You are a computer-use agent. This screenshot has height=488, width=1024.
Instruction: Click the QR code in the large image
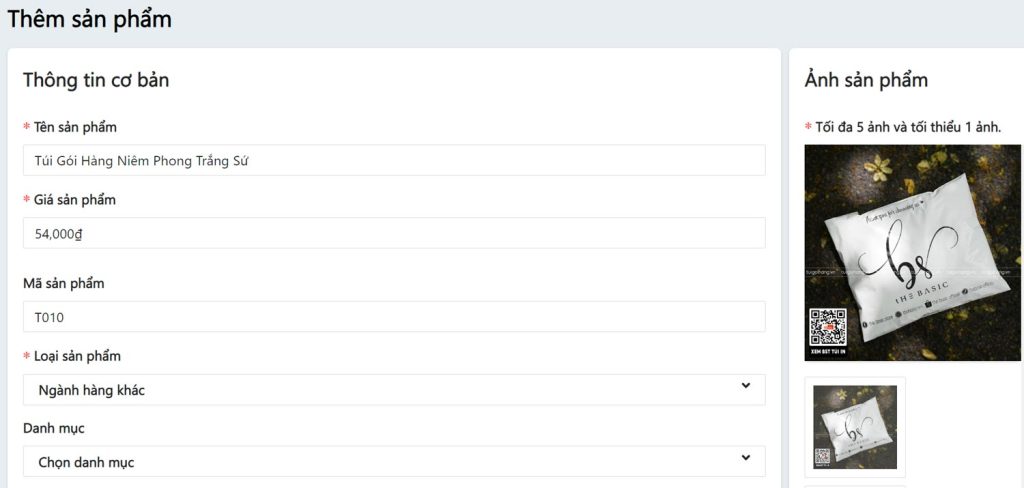click(x=828, y=327)
